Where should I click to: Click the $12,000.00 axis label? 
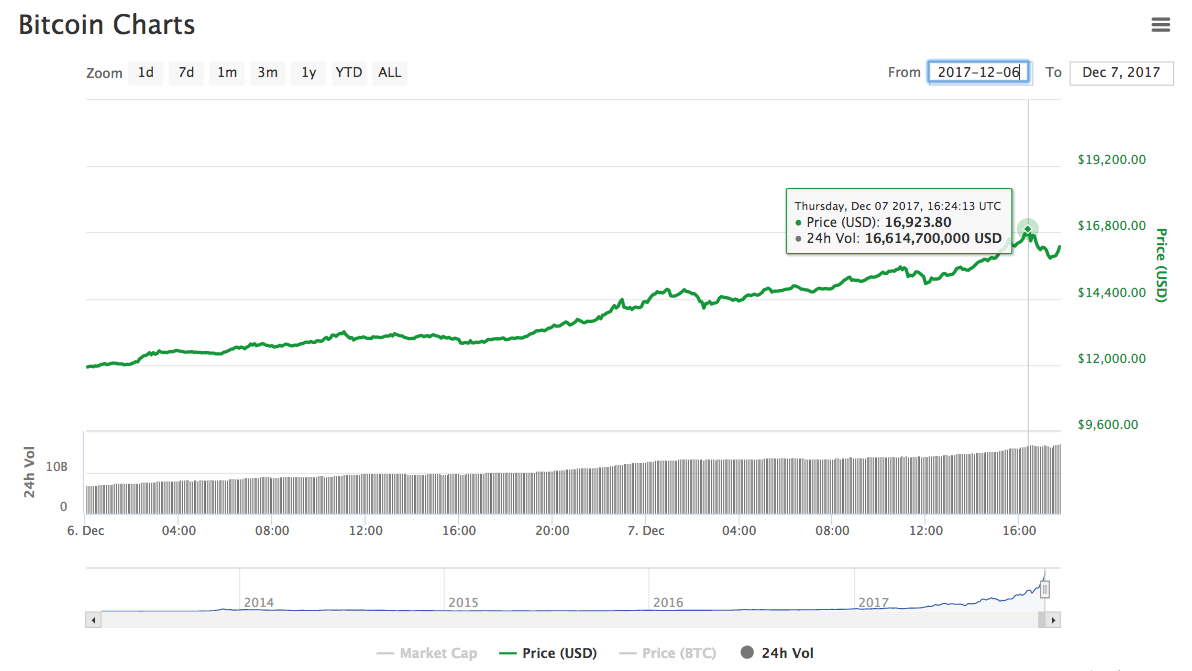(1111, 359)
